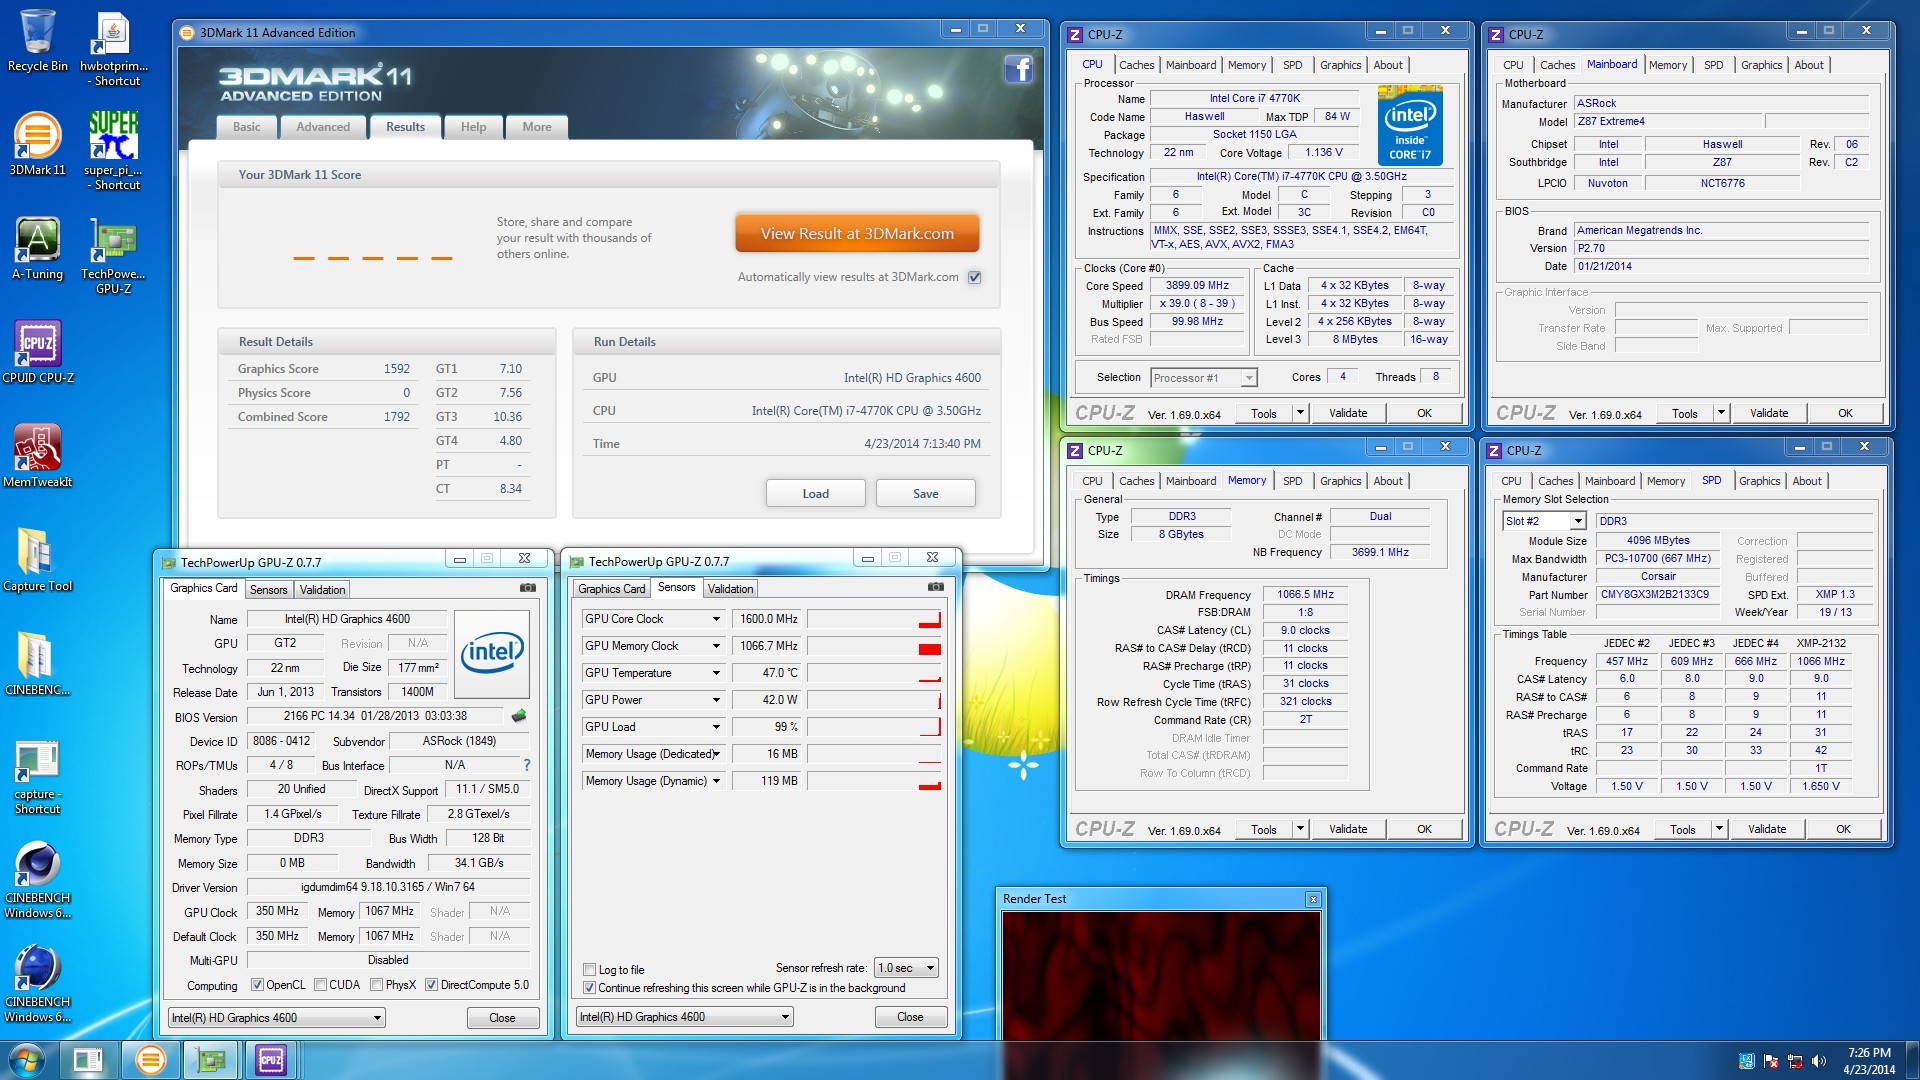
Task: Open the Memory Slot #2 selection dropdown
Action: point(1577,521)
